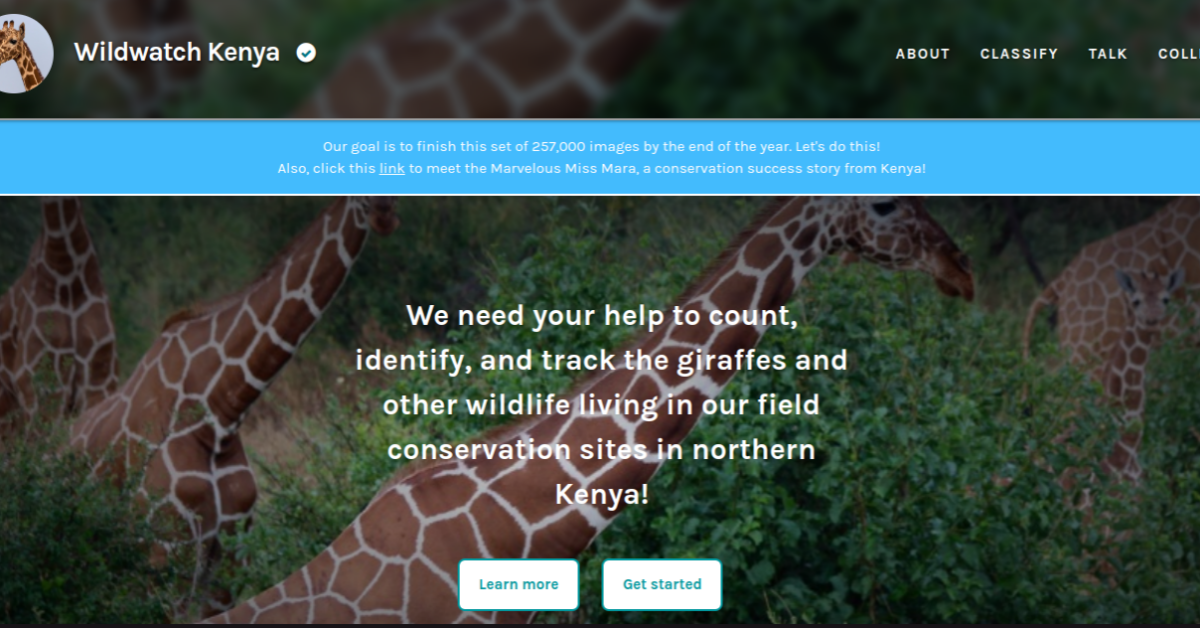Click the Learn more button
The image size is (1200, 628).
518,584
